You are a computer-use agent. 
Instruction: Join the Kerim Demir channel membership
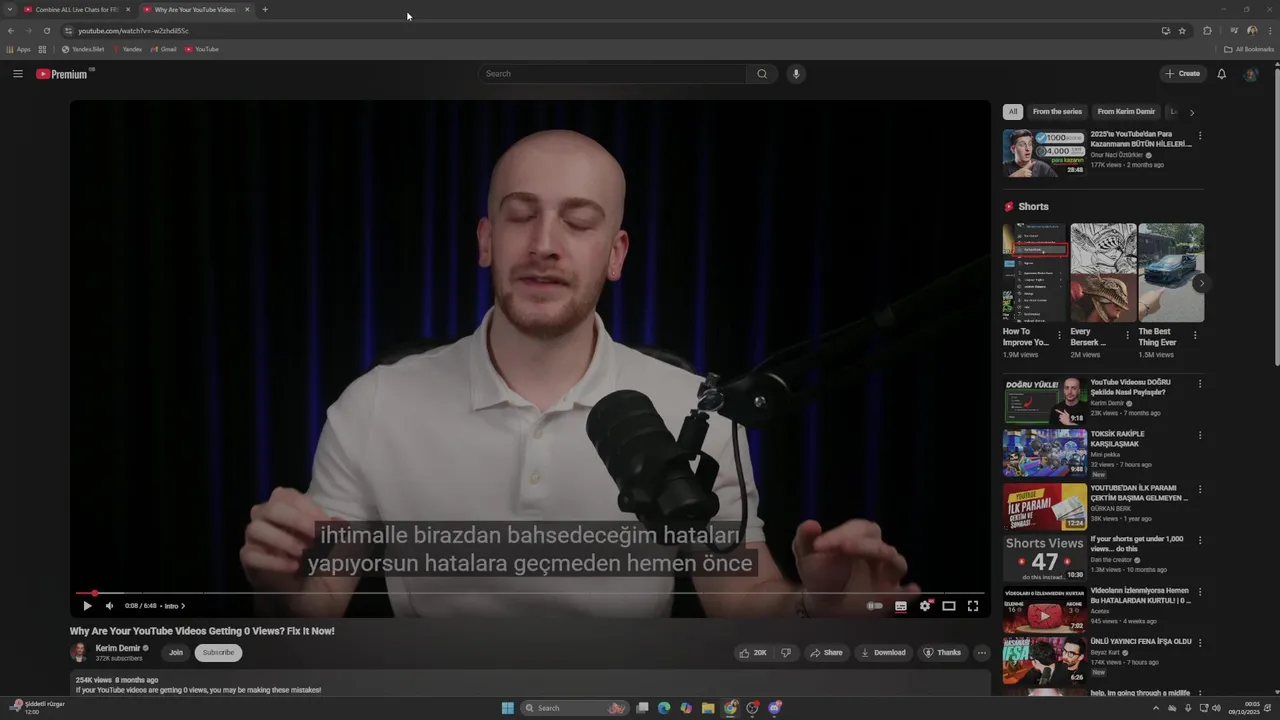(x=176, y=653)
